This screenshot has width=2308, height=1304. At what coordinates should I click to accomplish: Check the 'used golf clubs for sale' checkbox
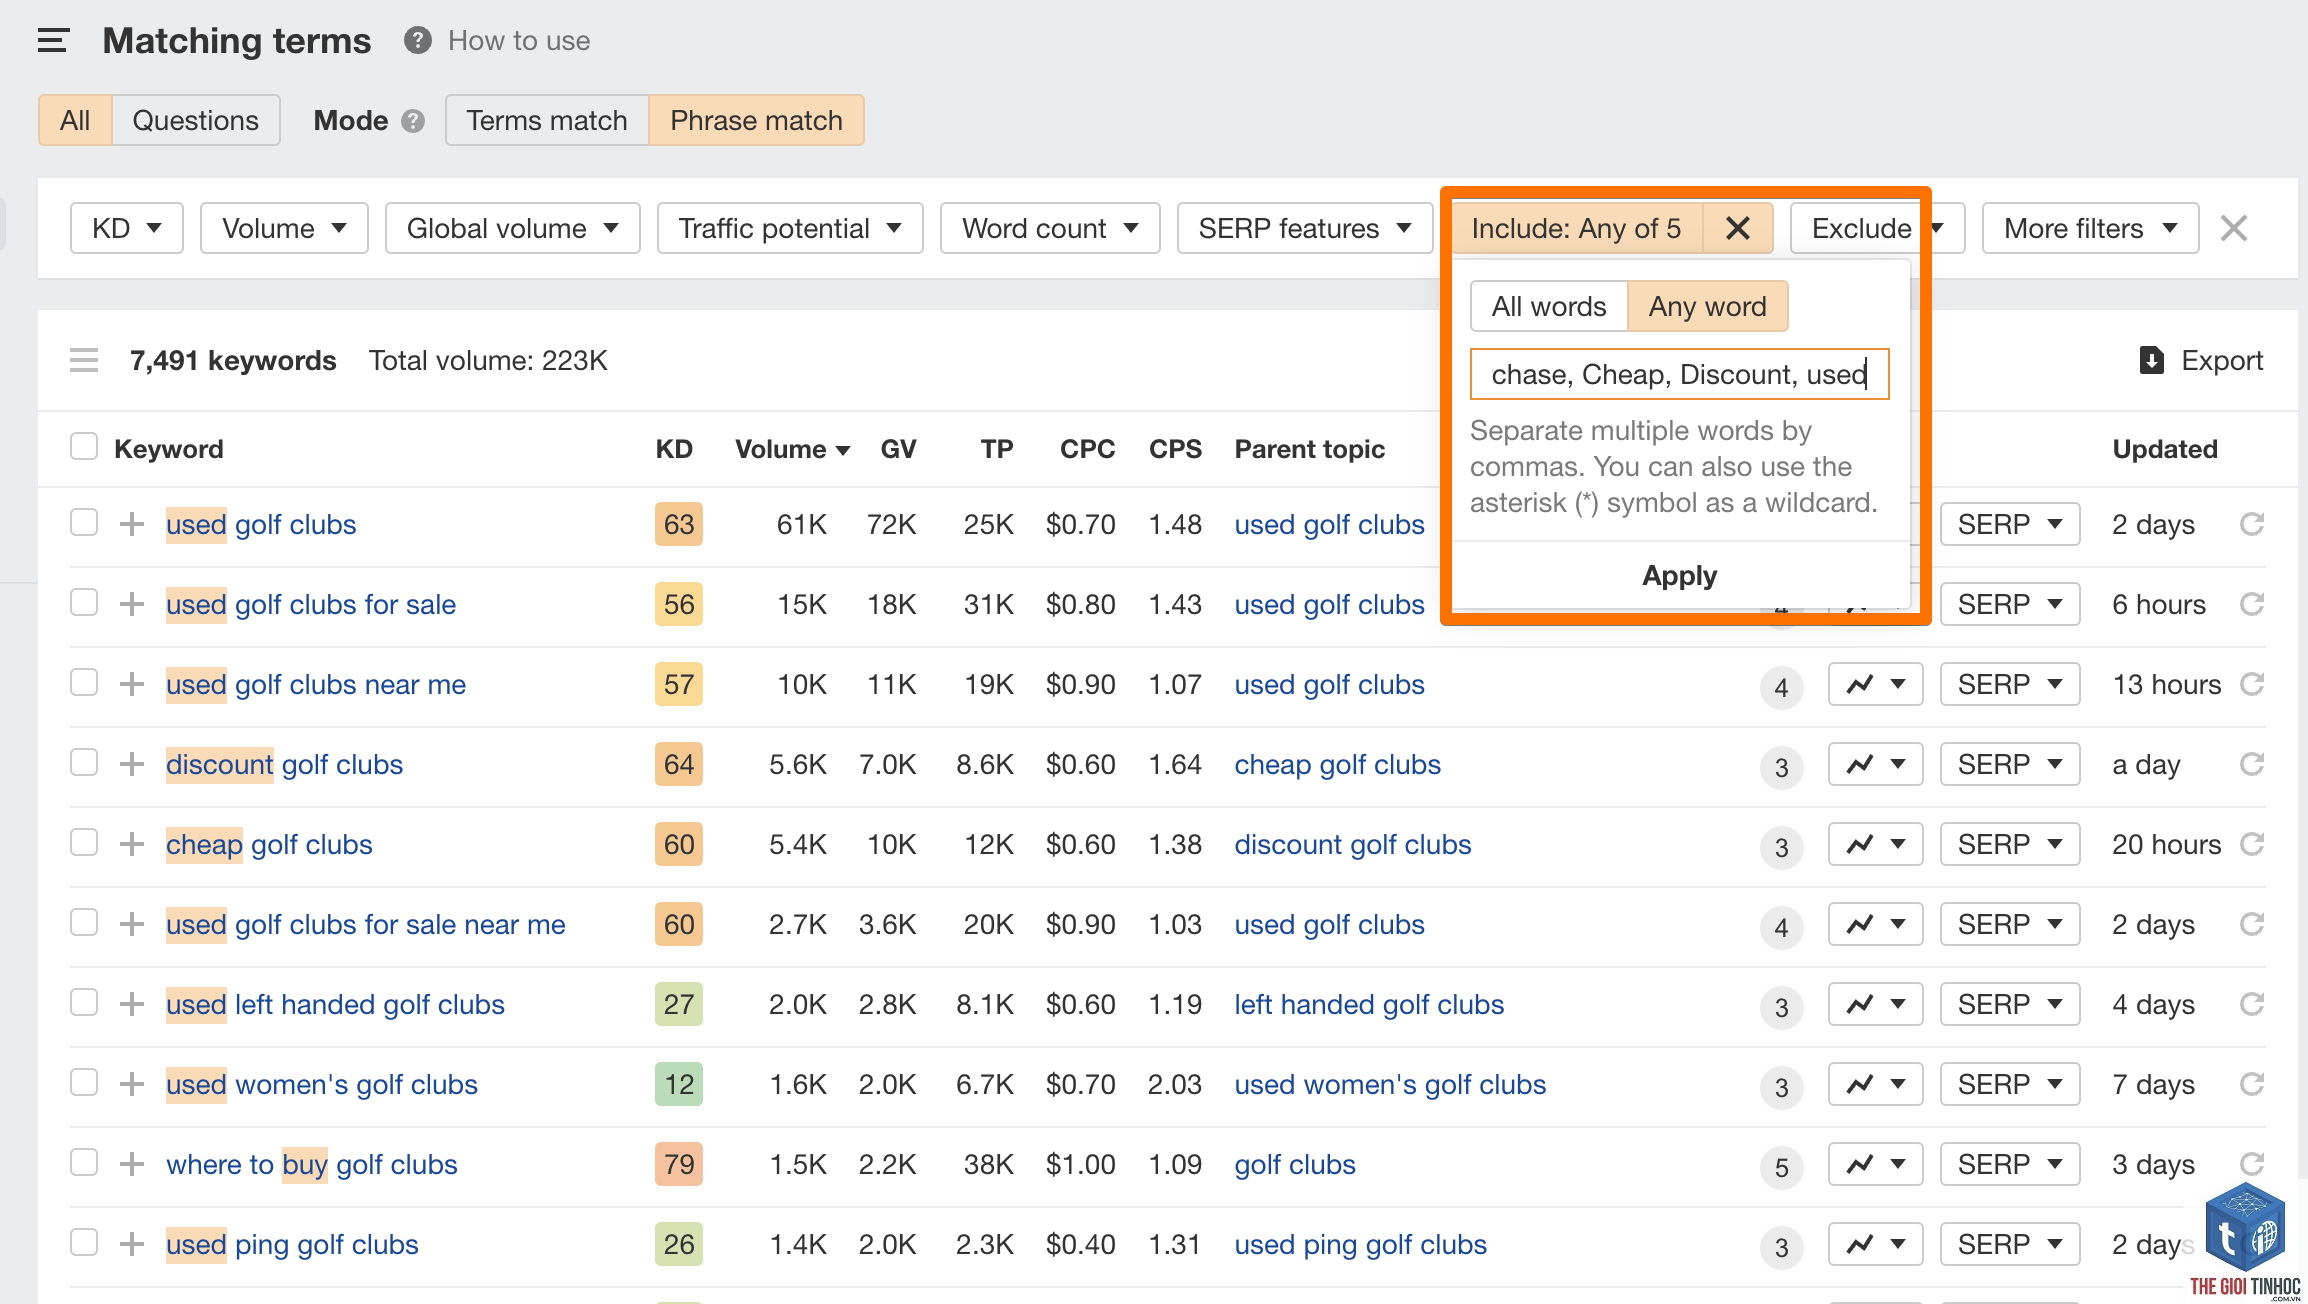click(x=84, y=602)
